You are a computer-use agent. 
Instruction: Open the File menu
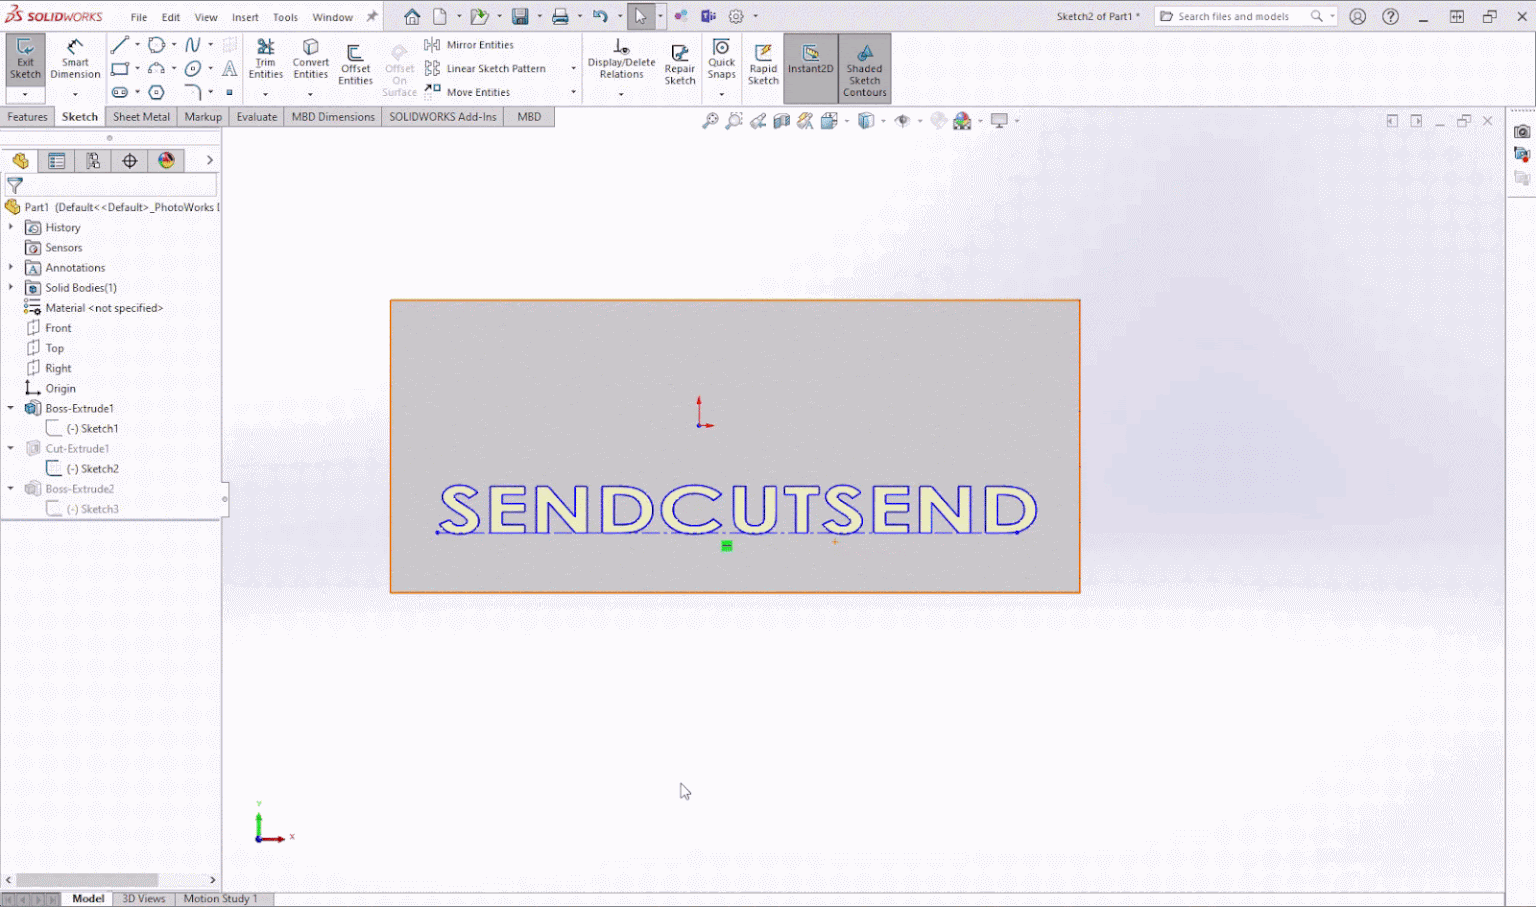point(139,17)
